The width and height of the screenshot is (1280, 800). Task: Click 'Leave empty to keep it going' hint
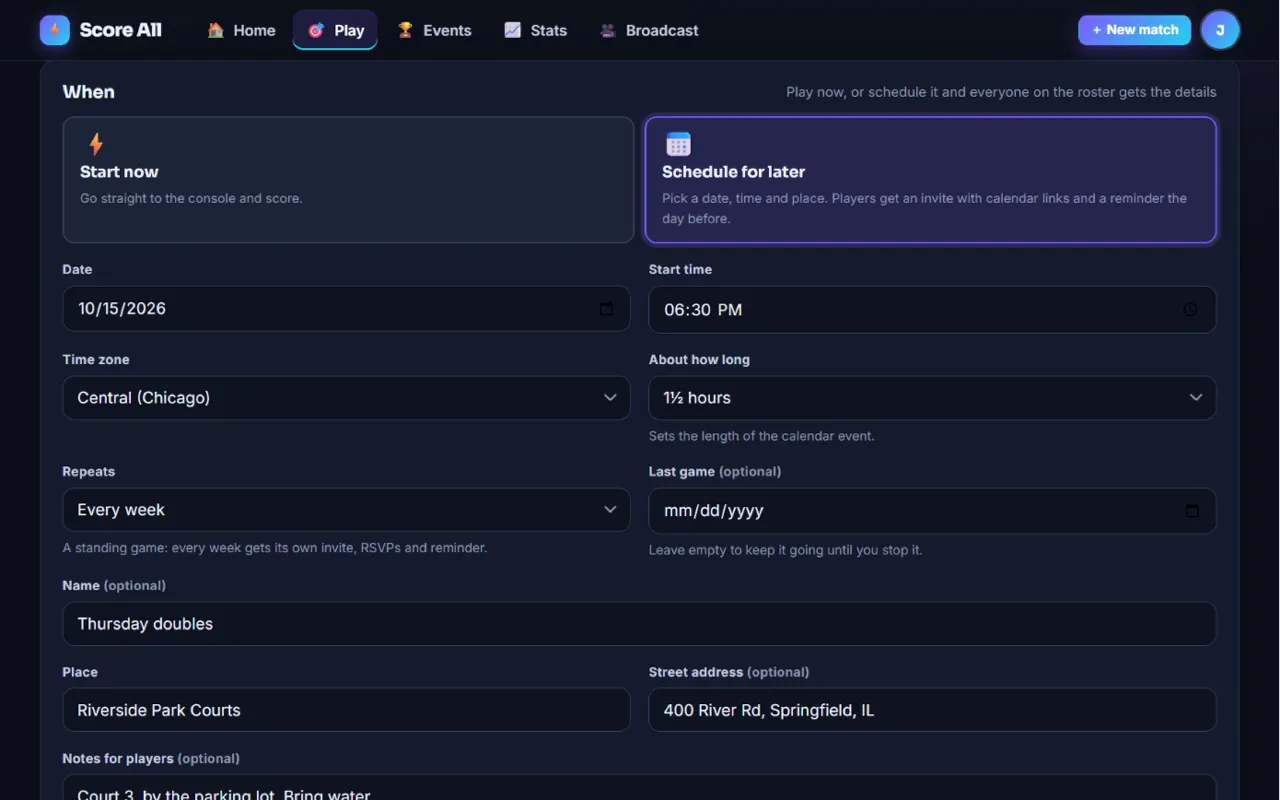pyautogui.click(x=785, y=550)
